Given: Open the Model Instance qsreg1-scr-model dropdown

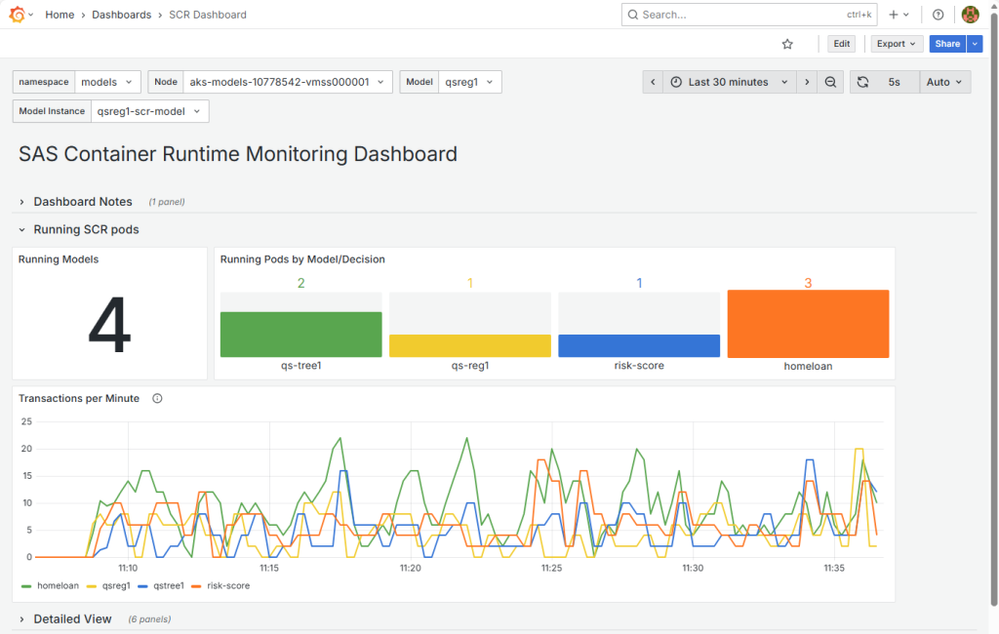Looking at the screenshot, I should 150,111.
